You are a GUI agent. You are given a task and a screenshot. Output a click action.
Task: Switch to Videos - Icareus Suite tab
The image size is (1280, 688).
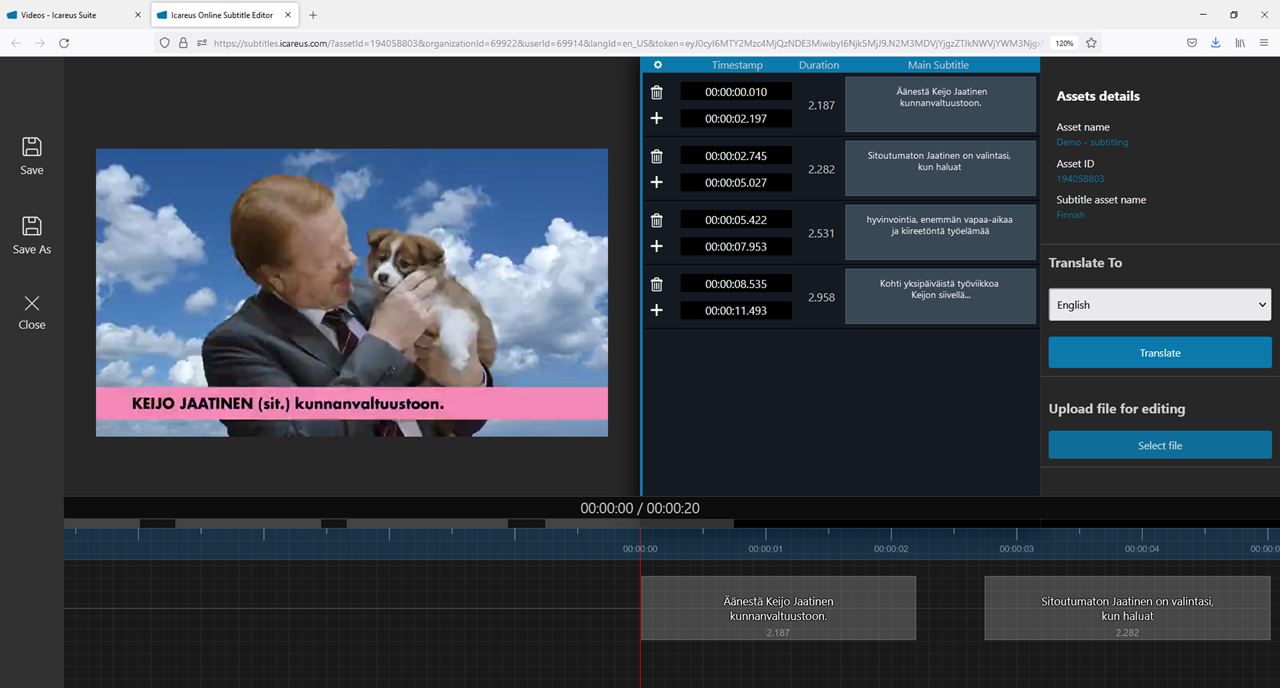point(70,15)
